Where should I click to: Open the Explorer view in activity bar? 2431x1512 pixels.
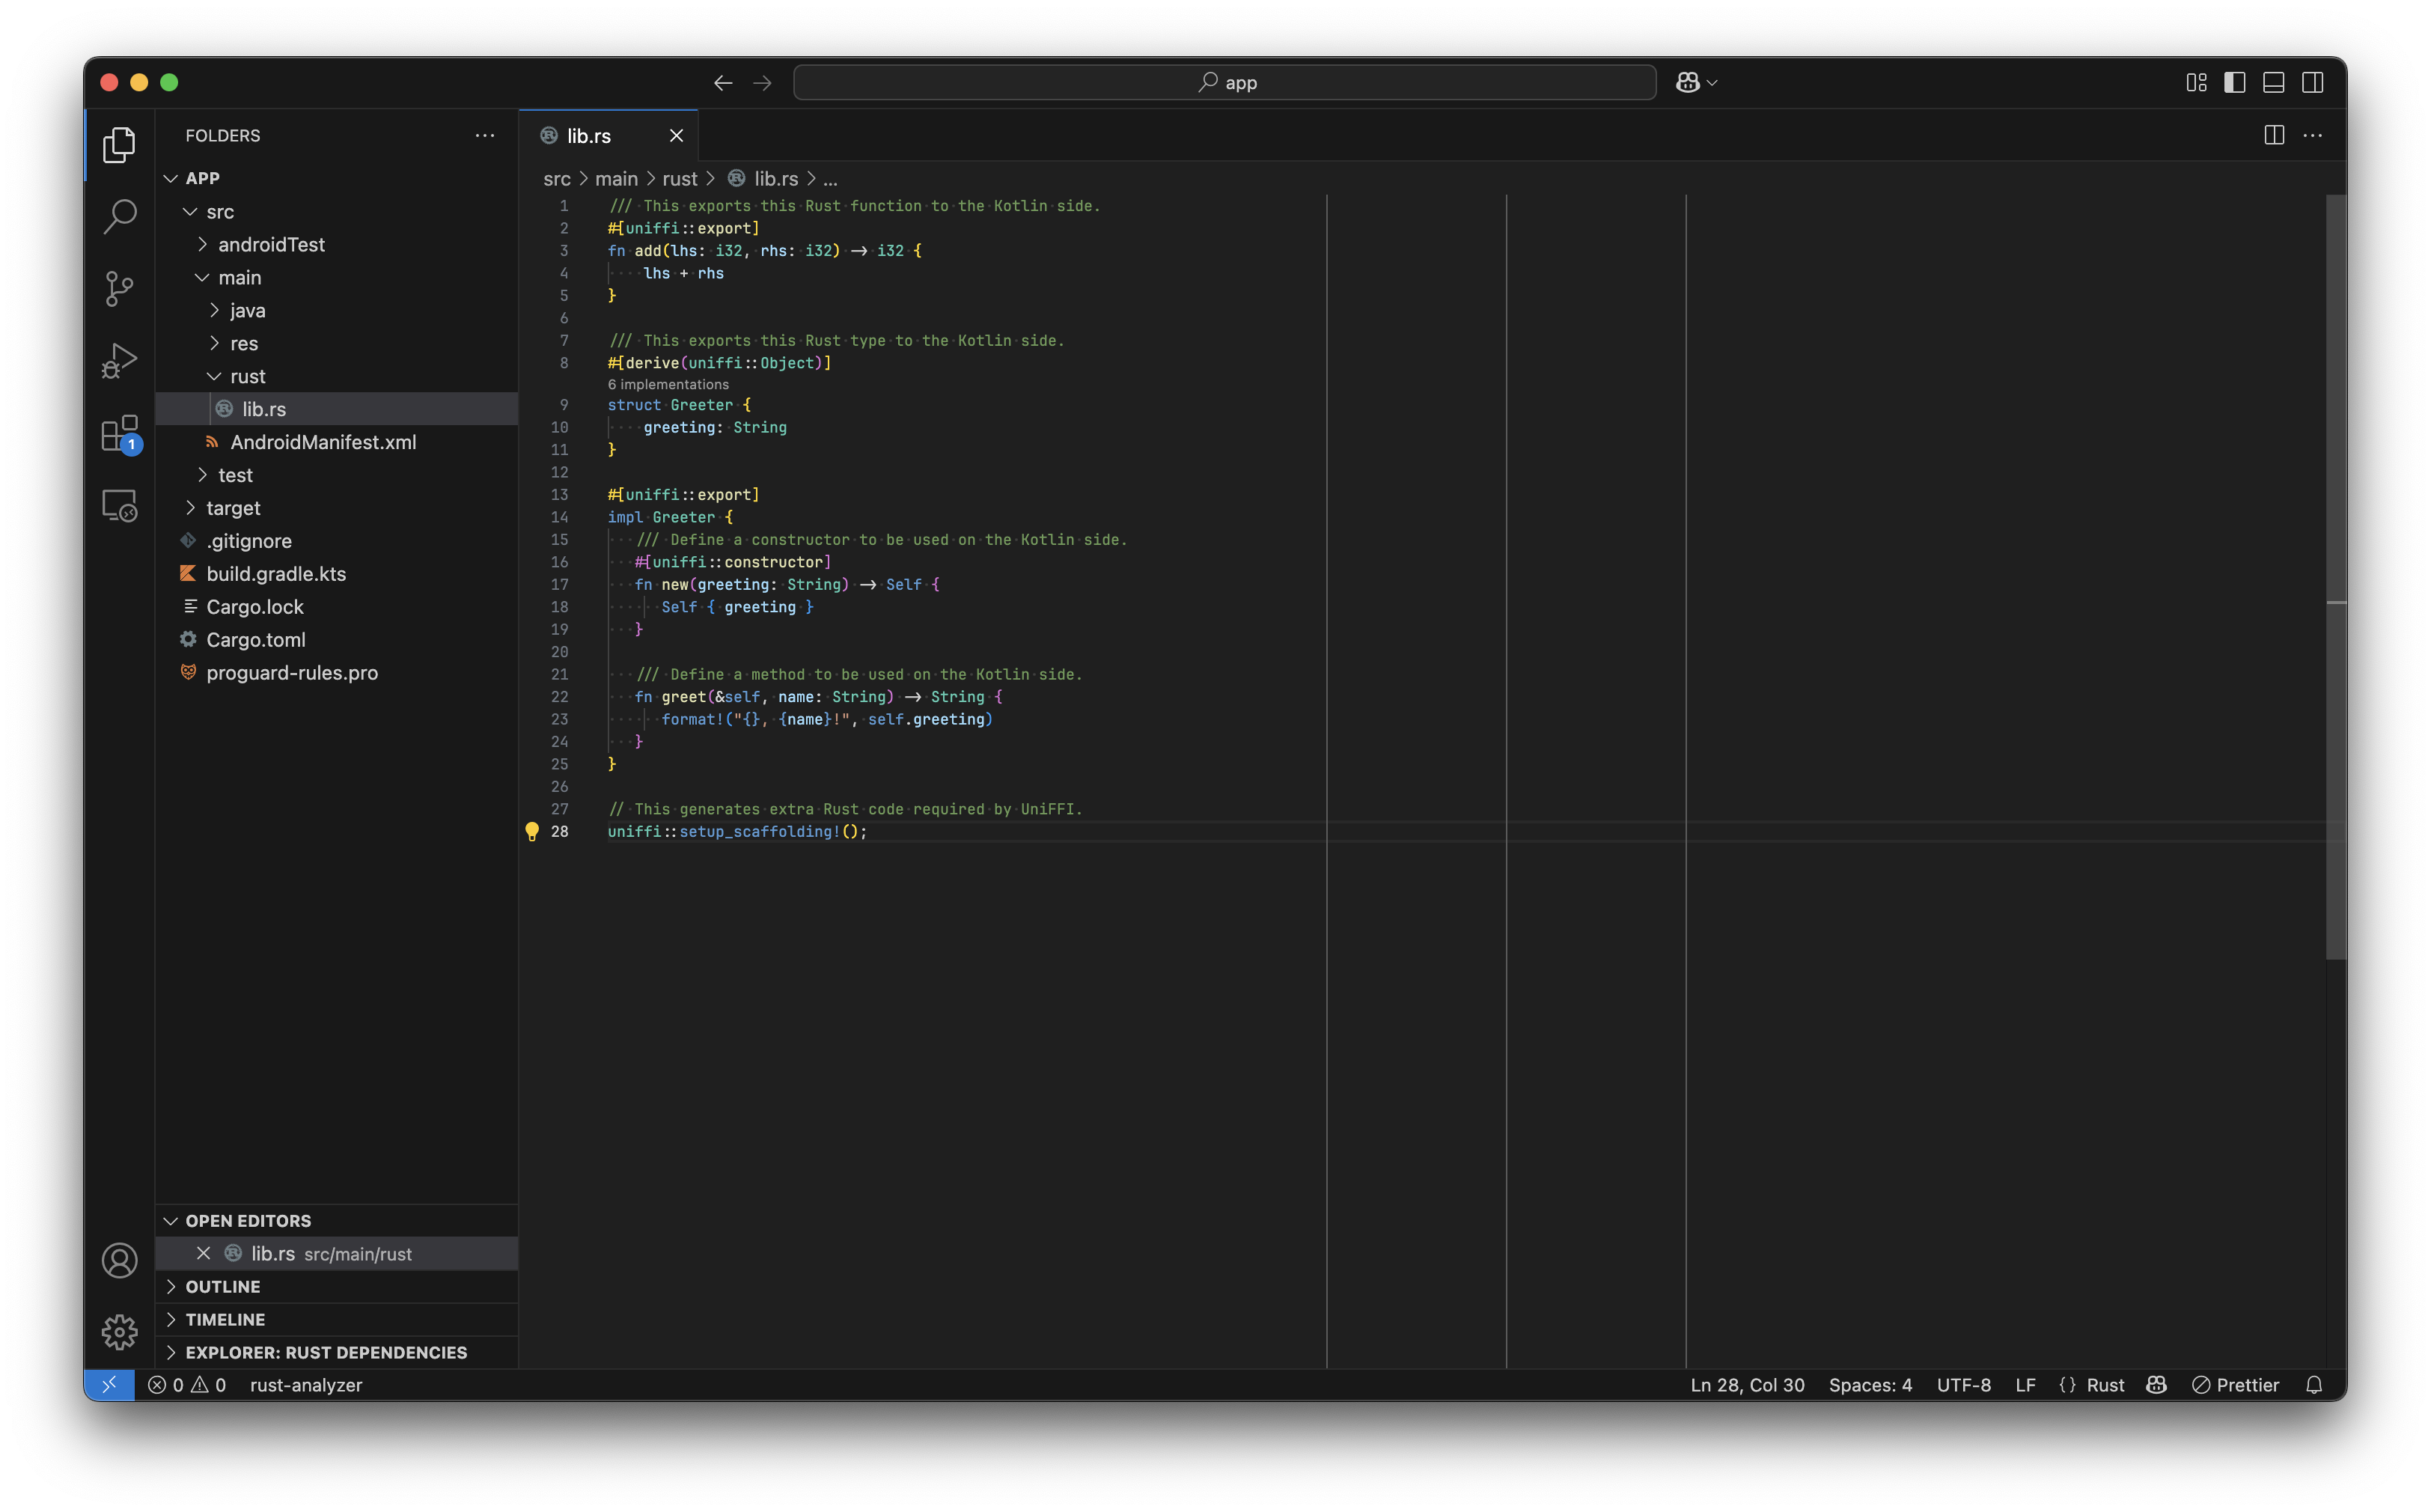tap(119, 145)
